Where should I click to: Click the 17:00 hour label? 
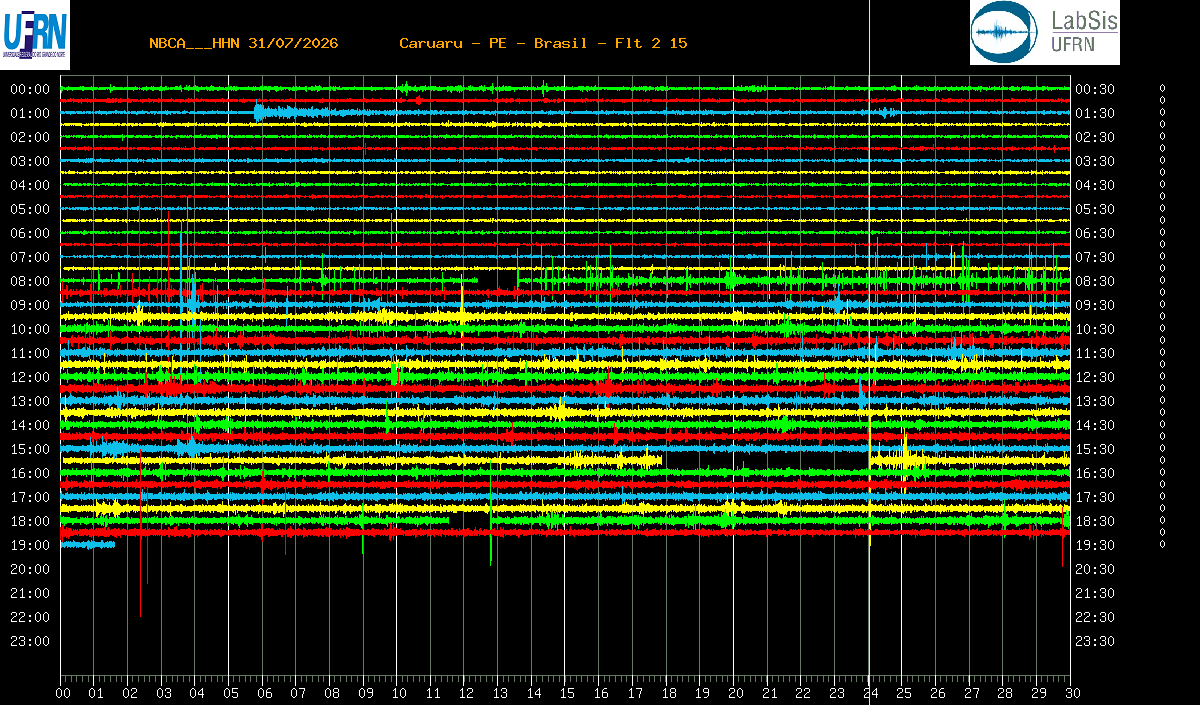pyautogui.click(x=30, y=497)
